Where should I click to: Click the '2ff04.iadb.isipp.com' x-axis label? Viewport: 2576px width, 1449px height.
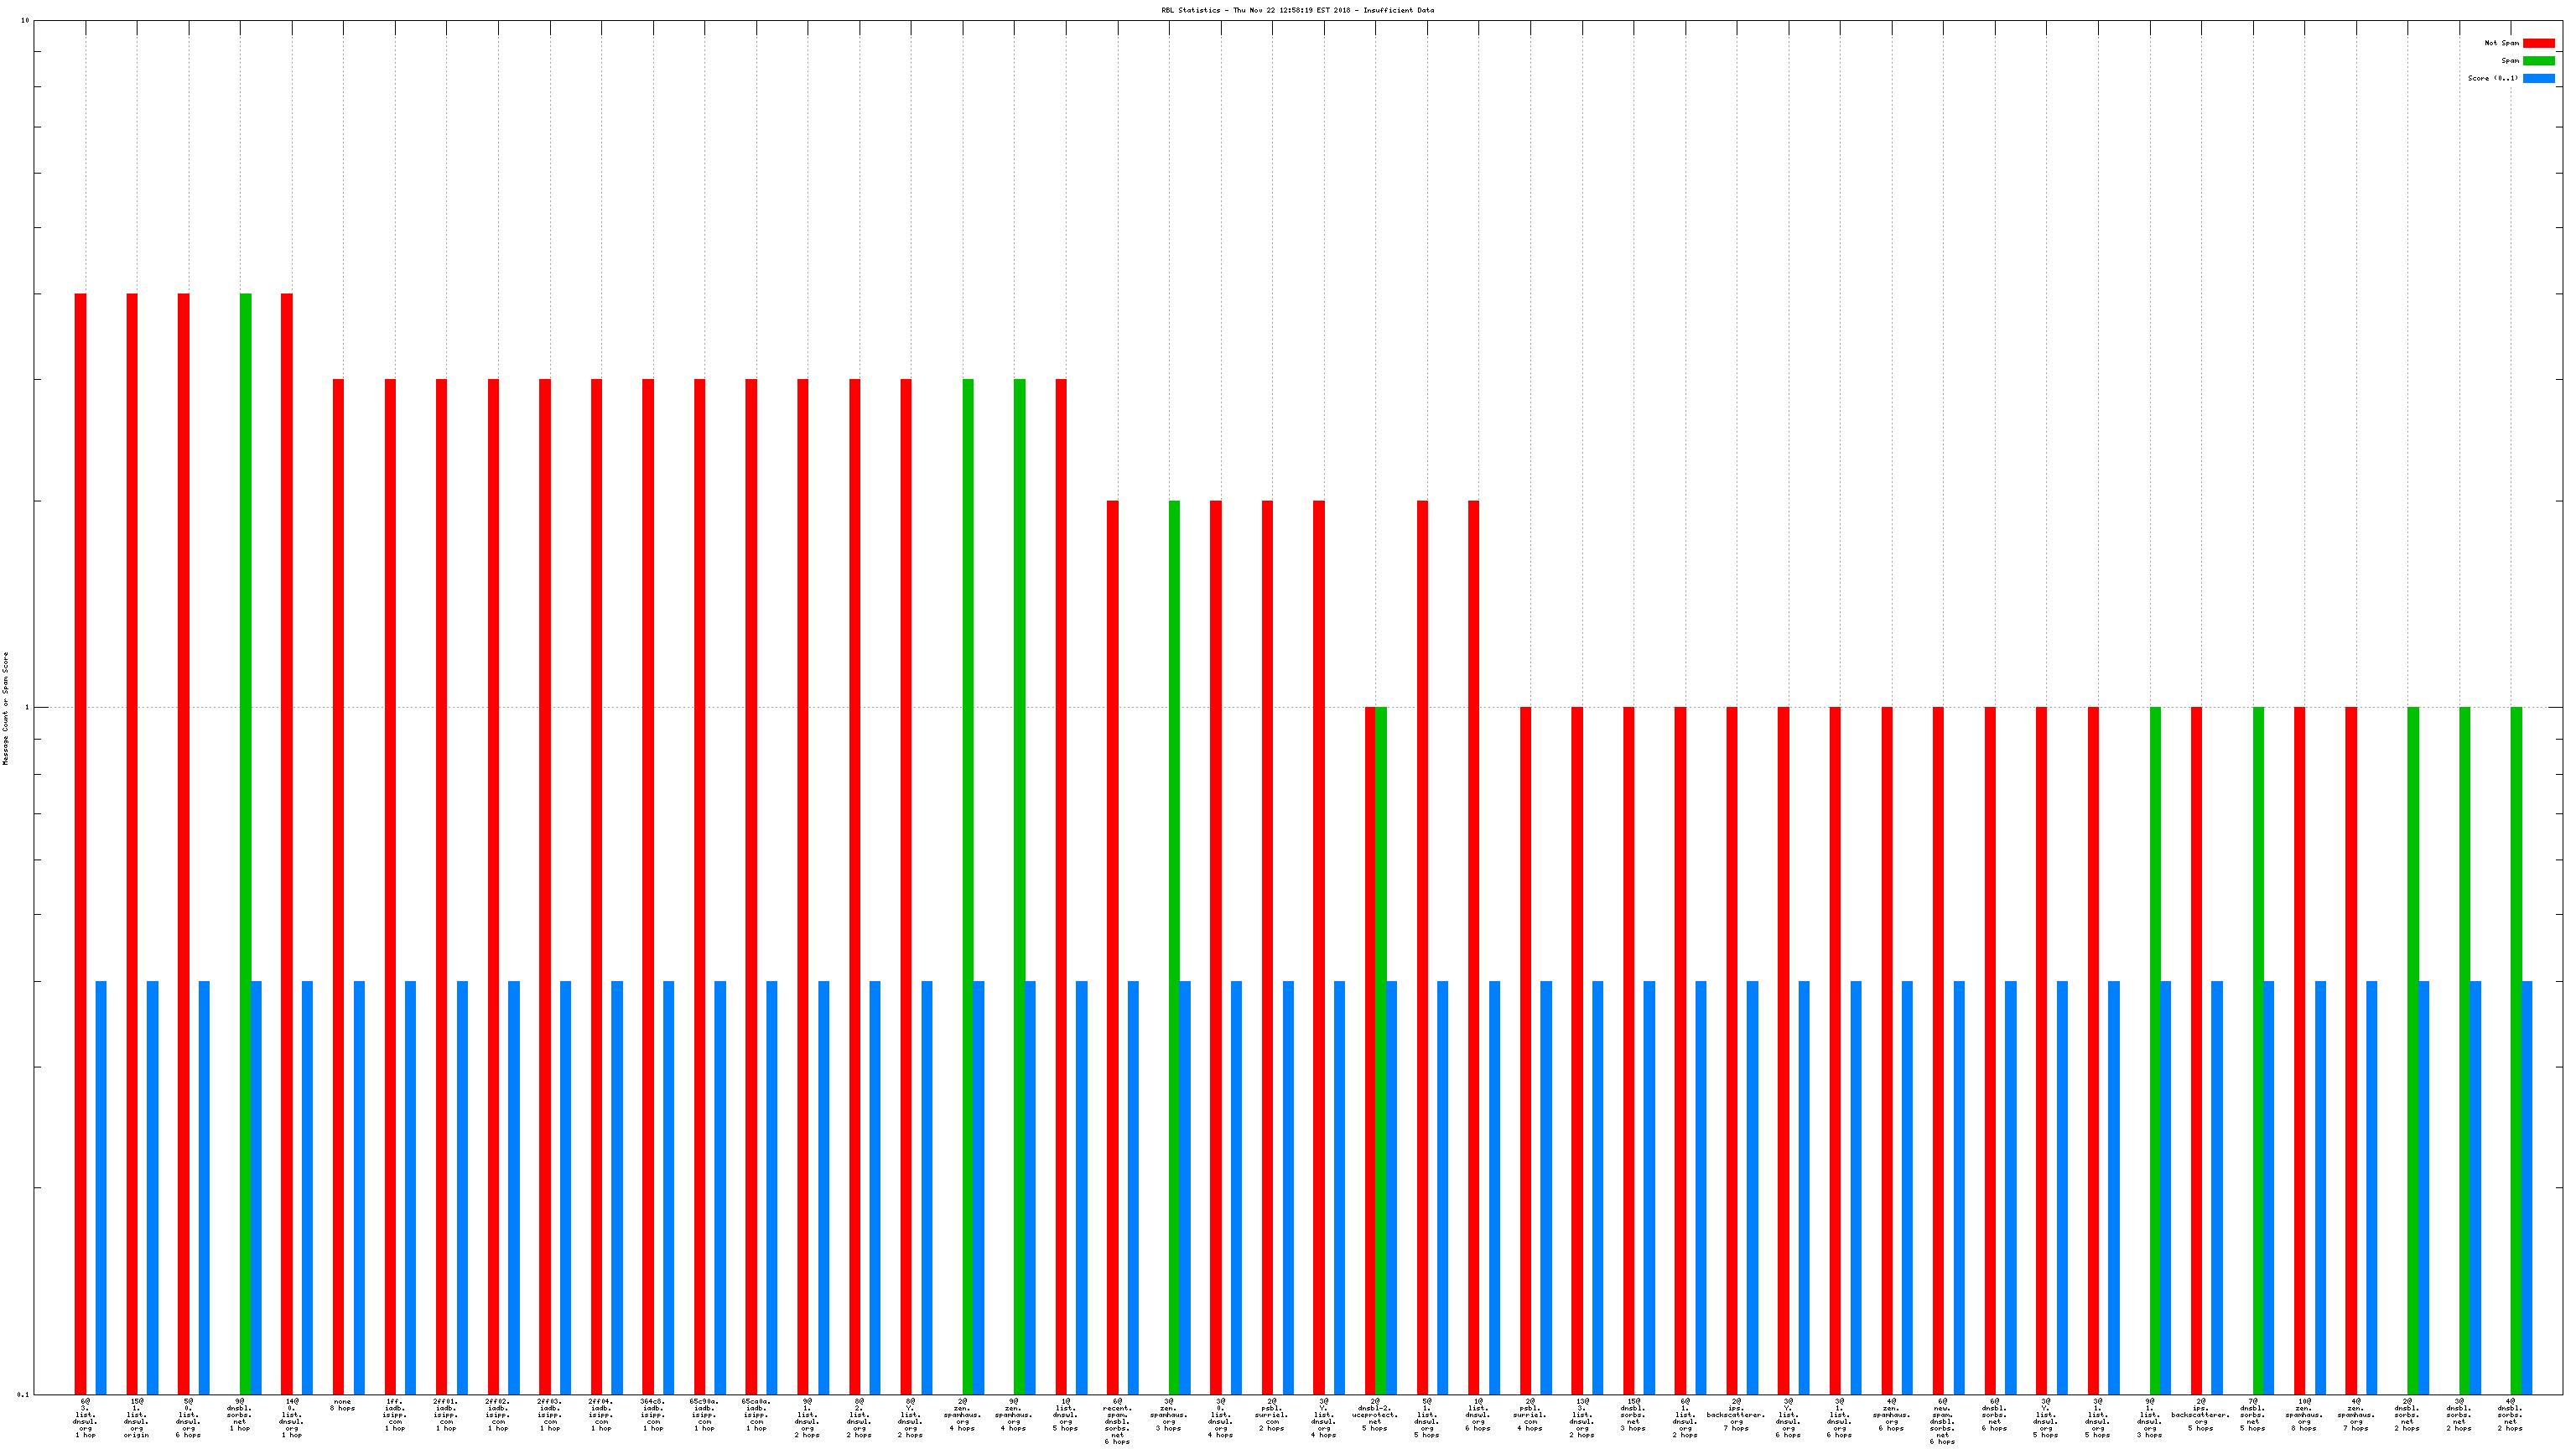pos(601,1415)
